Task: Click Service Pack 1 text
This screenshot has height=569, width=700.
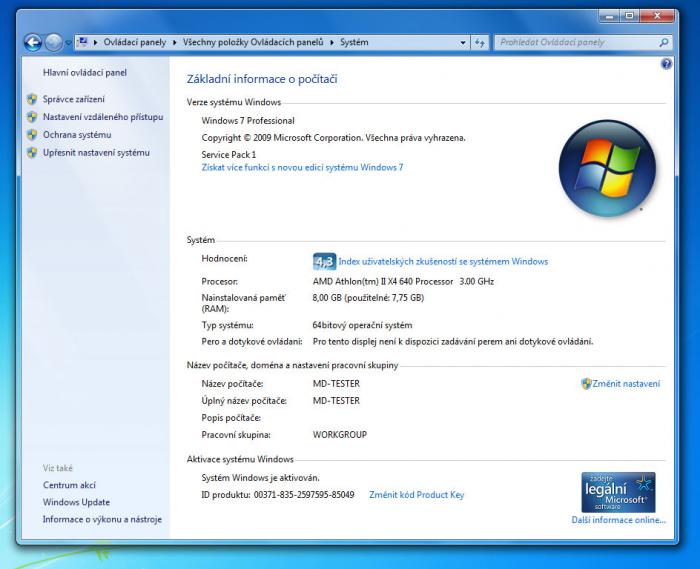Action: click(x=229, y=155)
